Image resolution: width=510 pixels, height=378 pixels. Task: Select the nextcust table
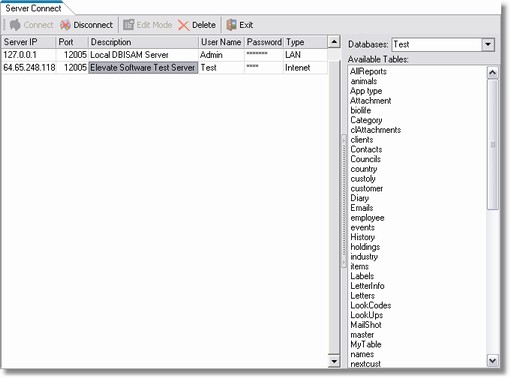[x=365, y=364]
